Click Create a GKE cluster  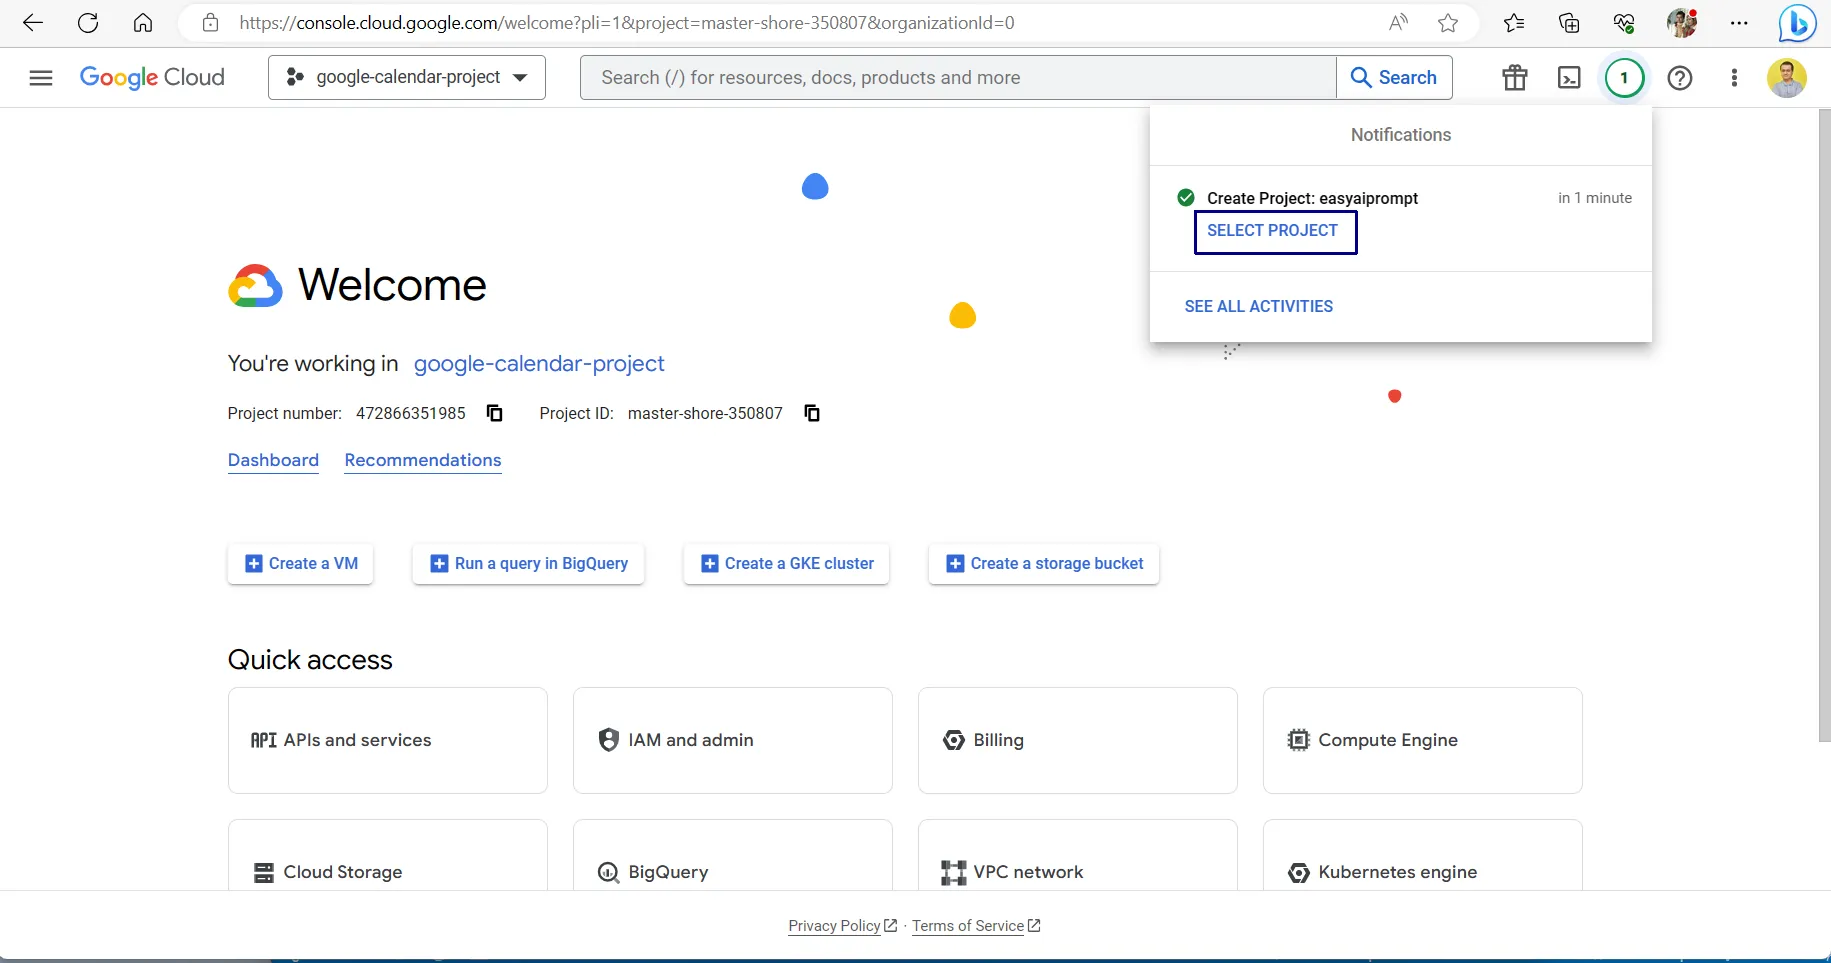pos(786,563)
